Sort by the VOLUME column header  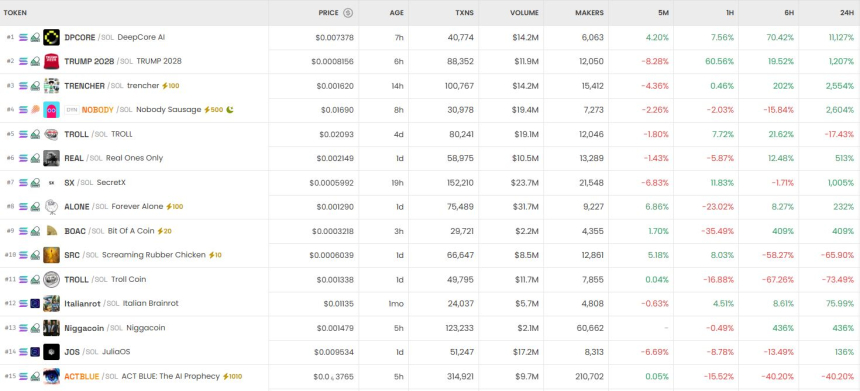[524, 13]
